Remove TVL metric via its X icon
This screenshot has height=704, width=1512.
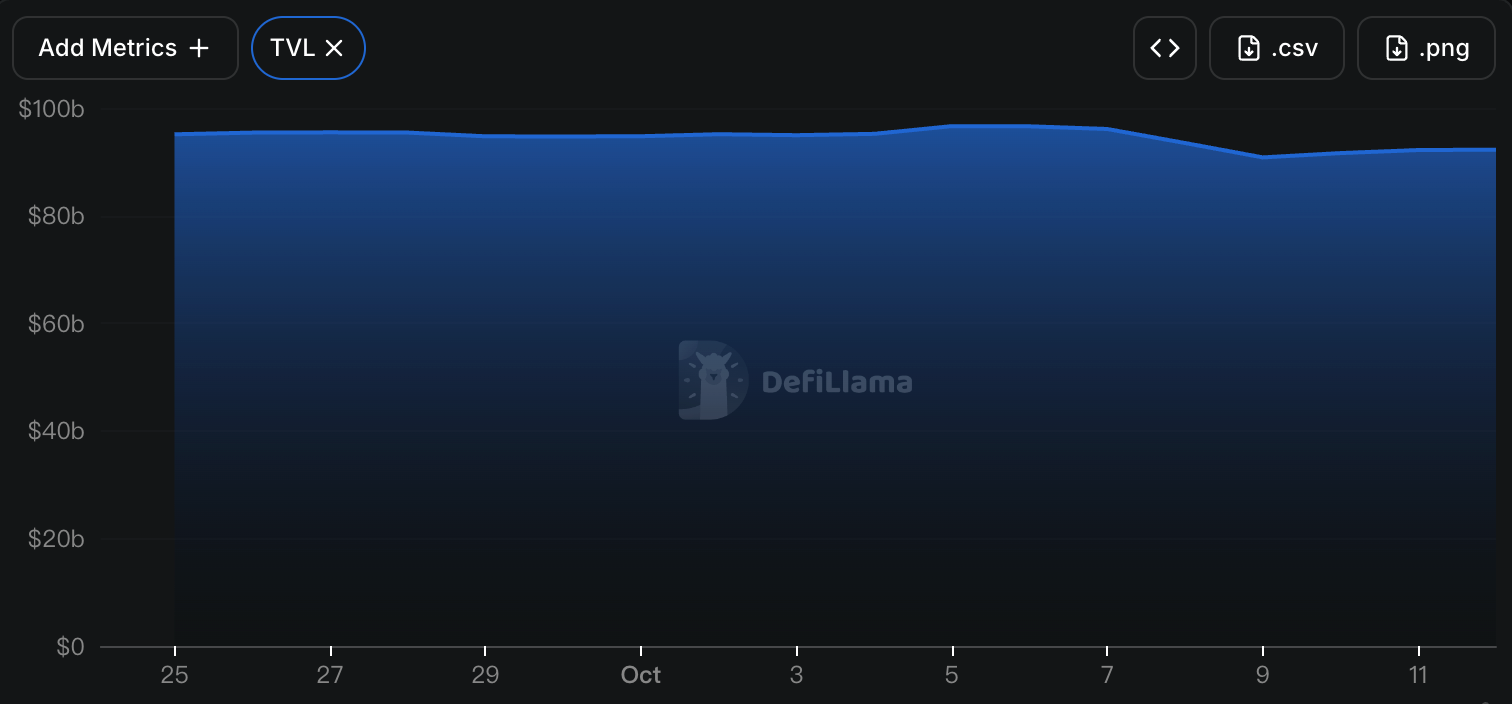coord(334,48)
